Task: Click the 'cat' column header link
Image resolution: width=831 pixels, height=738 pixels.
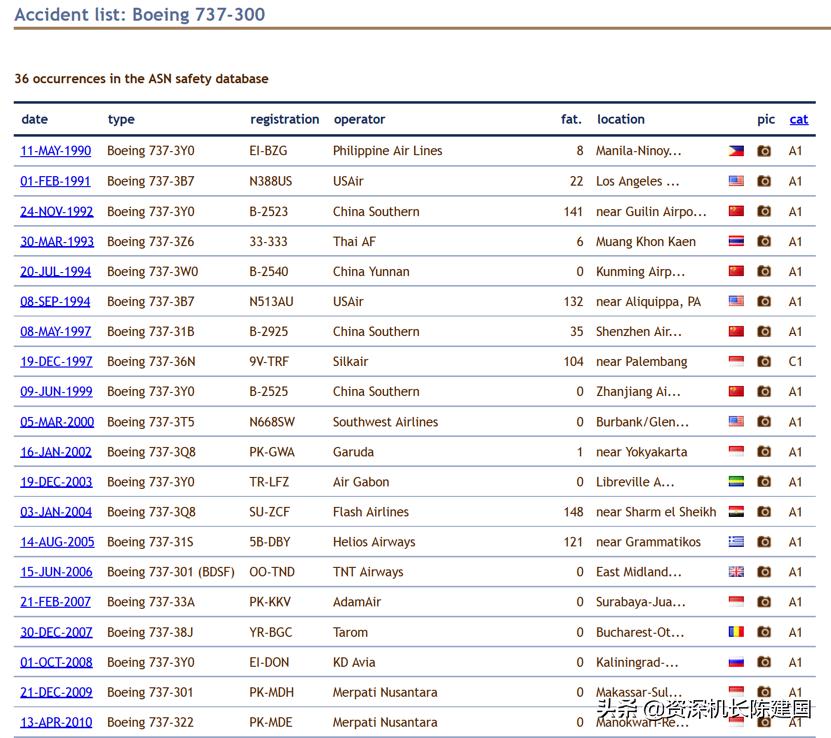Action: [x=798, y=119]
